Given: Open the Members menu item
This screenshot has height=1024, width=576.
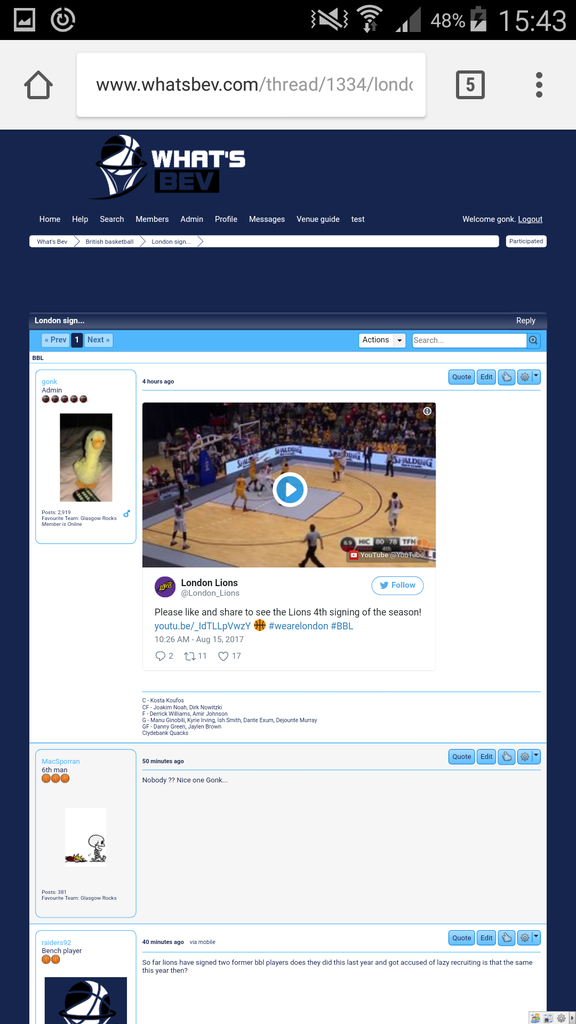Looking at the screenshot, I should coord(152,219).
